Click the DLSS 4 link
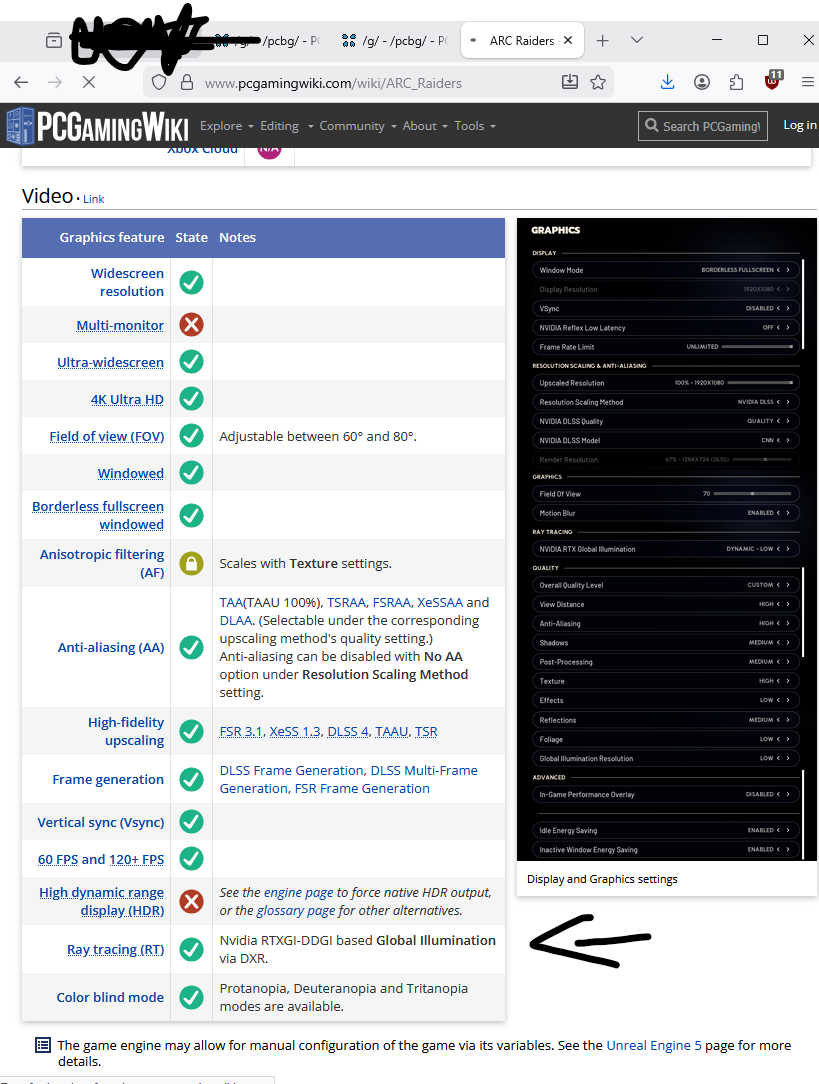 [348, 731]
